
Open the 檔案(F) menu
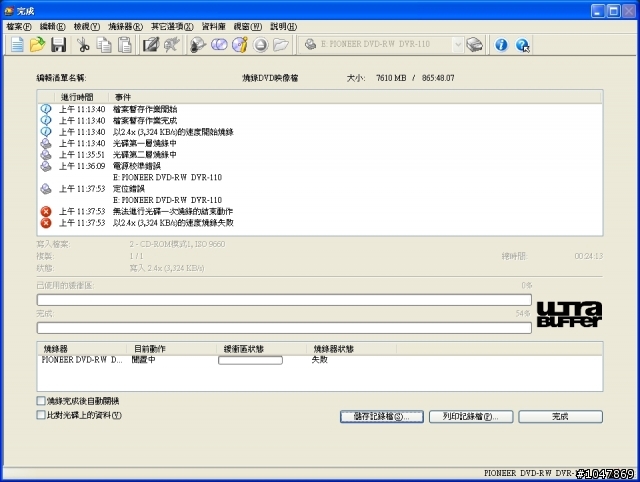(19, 27)
